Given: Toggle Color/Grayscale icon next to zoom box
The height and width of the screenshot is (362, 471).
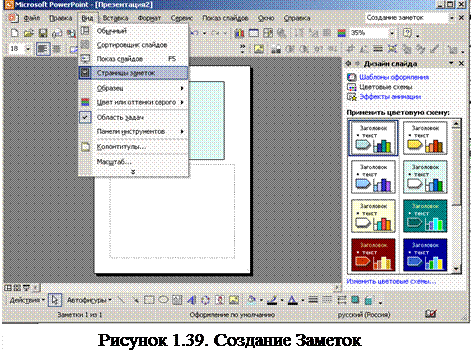Looking at the screenshot, I should click(341, 33).
